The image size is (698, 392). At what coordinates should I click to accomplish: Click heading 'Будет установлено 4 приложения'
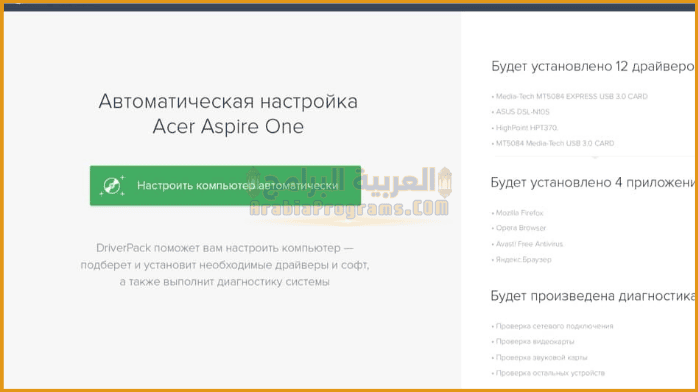pos(592,182)
